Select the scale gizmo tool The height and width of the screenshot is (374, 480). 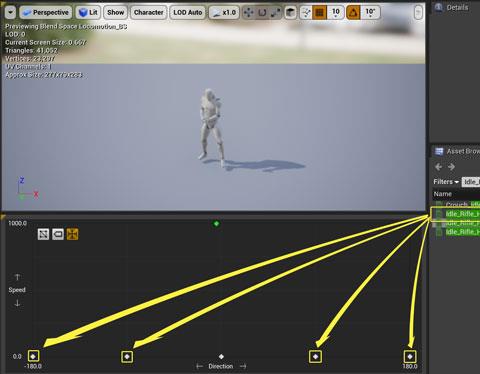[276, 13]
